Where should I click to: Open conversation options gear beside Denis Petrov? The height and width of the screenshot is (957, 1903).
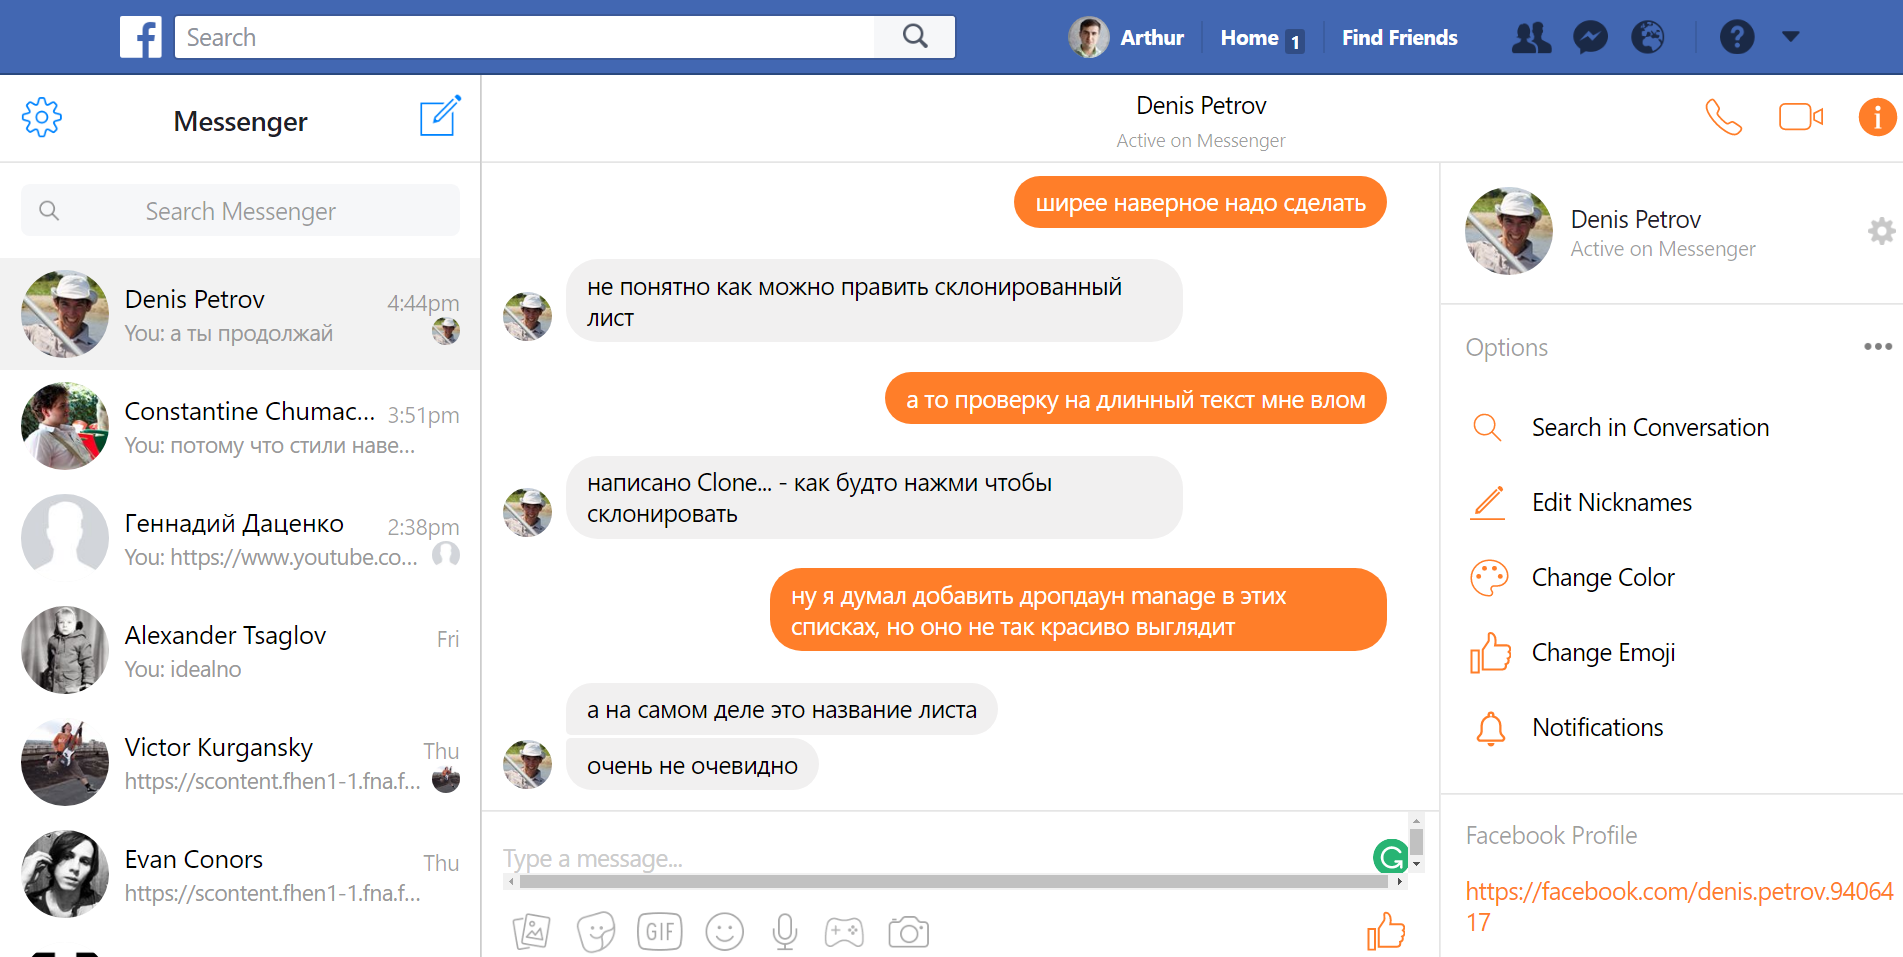pyautogui.click(x=1881, y=231)
